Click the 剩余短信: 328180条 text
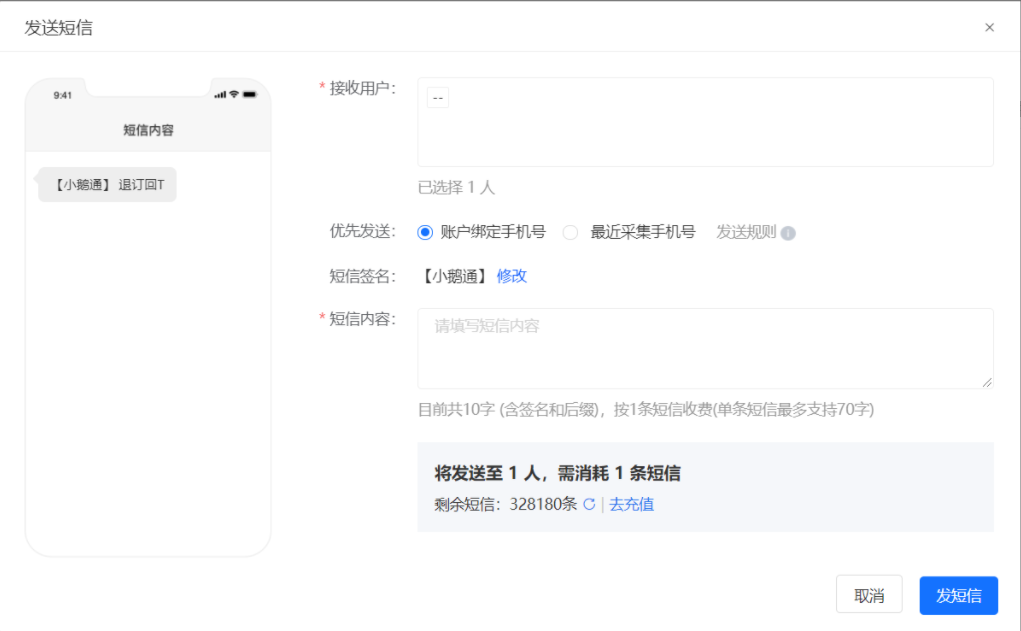This screenshot has width=1021, height=631. tap(505, 505)
